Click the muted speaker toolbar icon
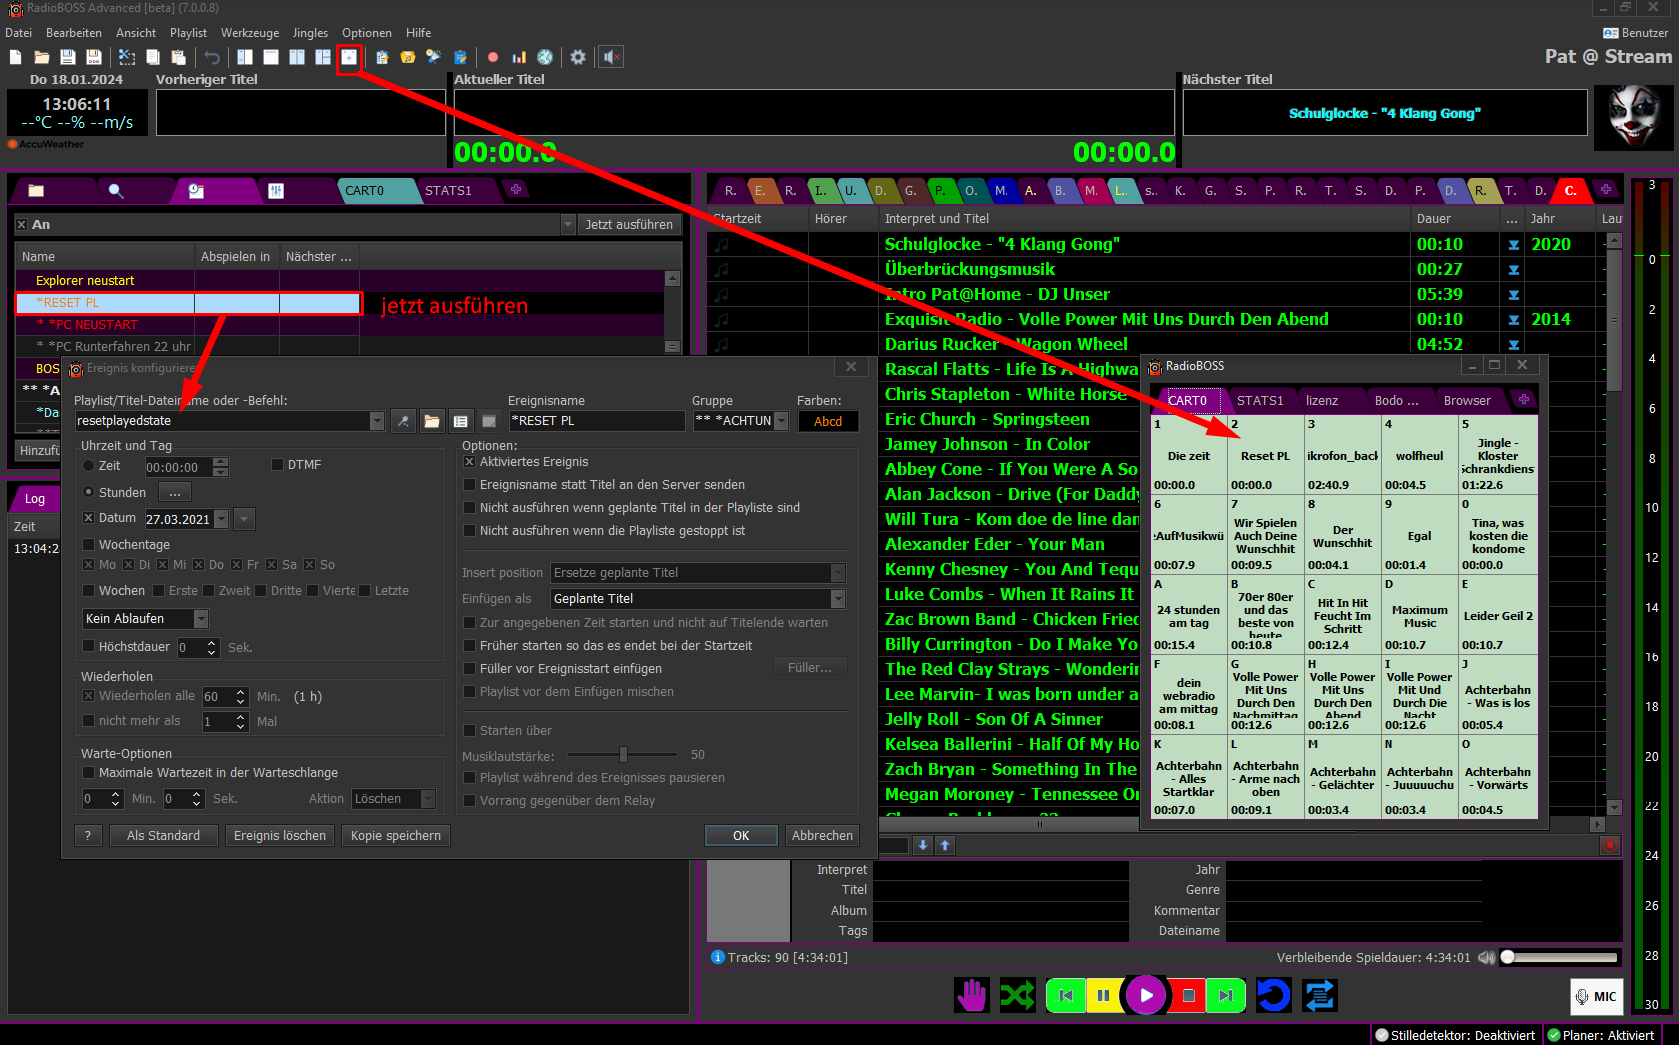This screenshot has width=1679, height=1045. [611, 58]
